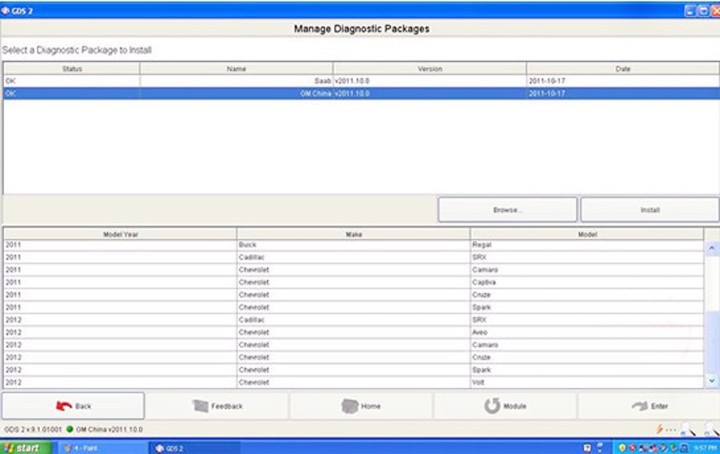720x454 pixels.
Task: Click the Saab version v2011.10.0 cell
Action: coord(430,81)
